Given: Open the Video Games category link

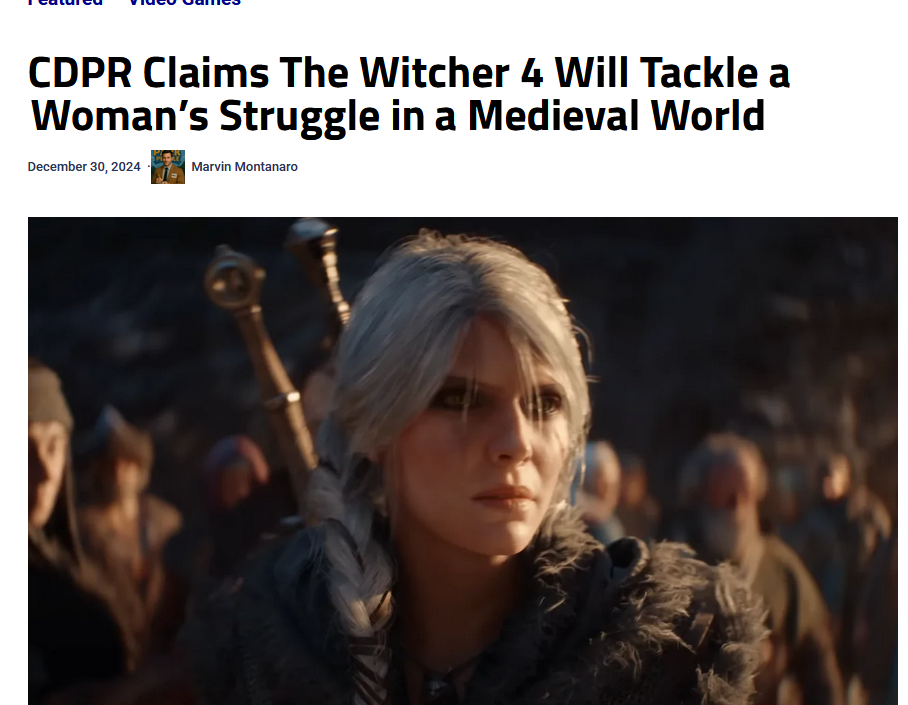Looking at the screenshot, I should point(184,2).
